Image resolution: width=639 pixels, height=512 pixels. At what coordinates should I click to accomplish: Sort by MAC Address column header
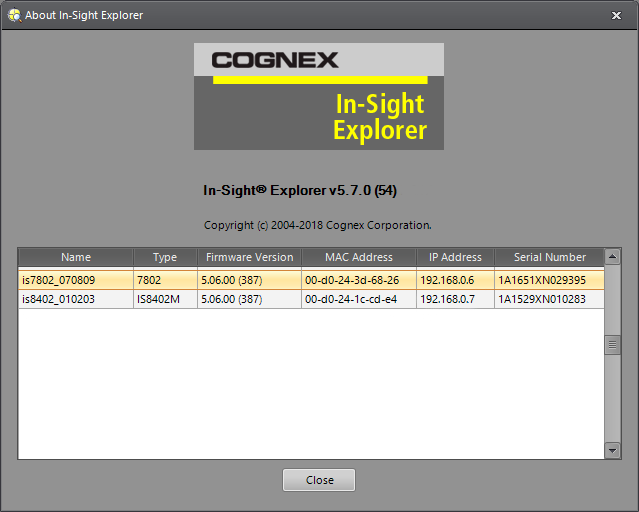[359, 257]
